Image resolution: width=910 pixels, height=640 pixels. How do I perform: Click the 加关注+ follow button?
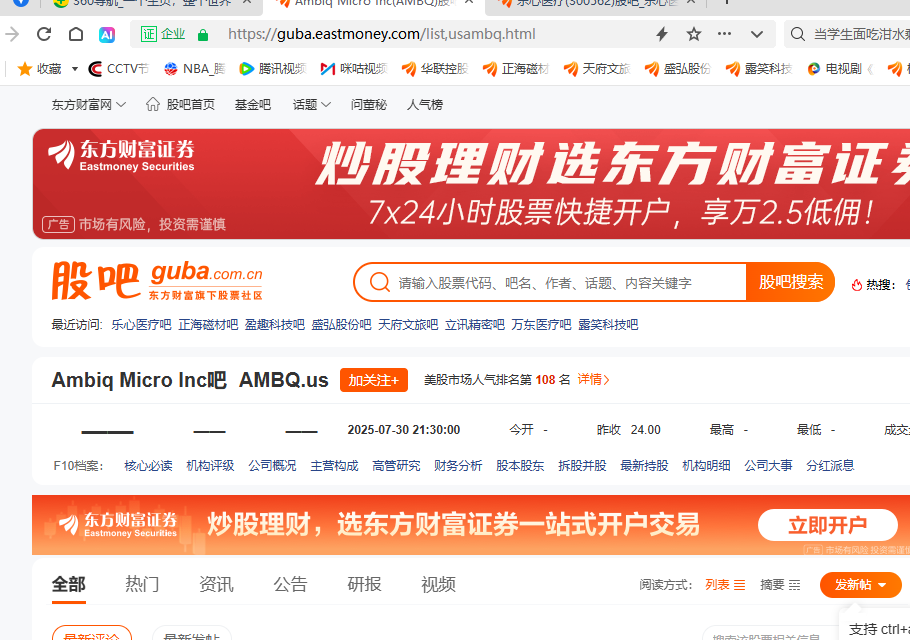click(374, 380)
